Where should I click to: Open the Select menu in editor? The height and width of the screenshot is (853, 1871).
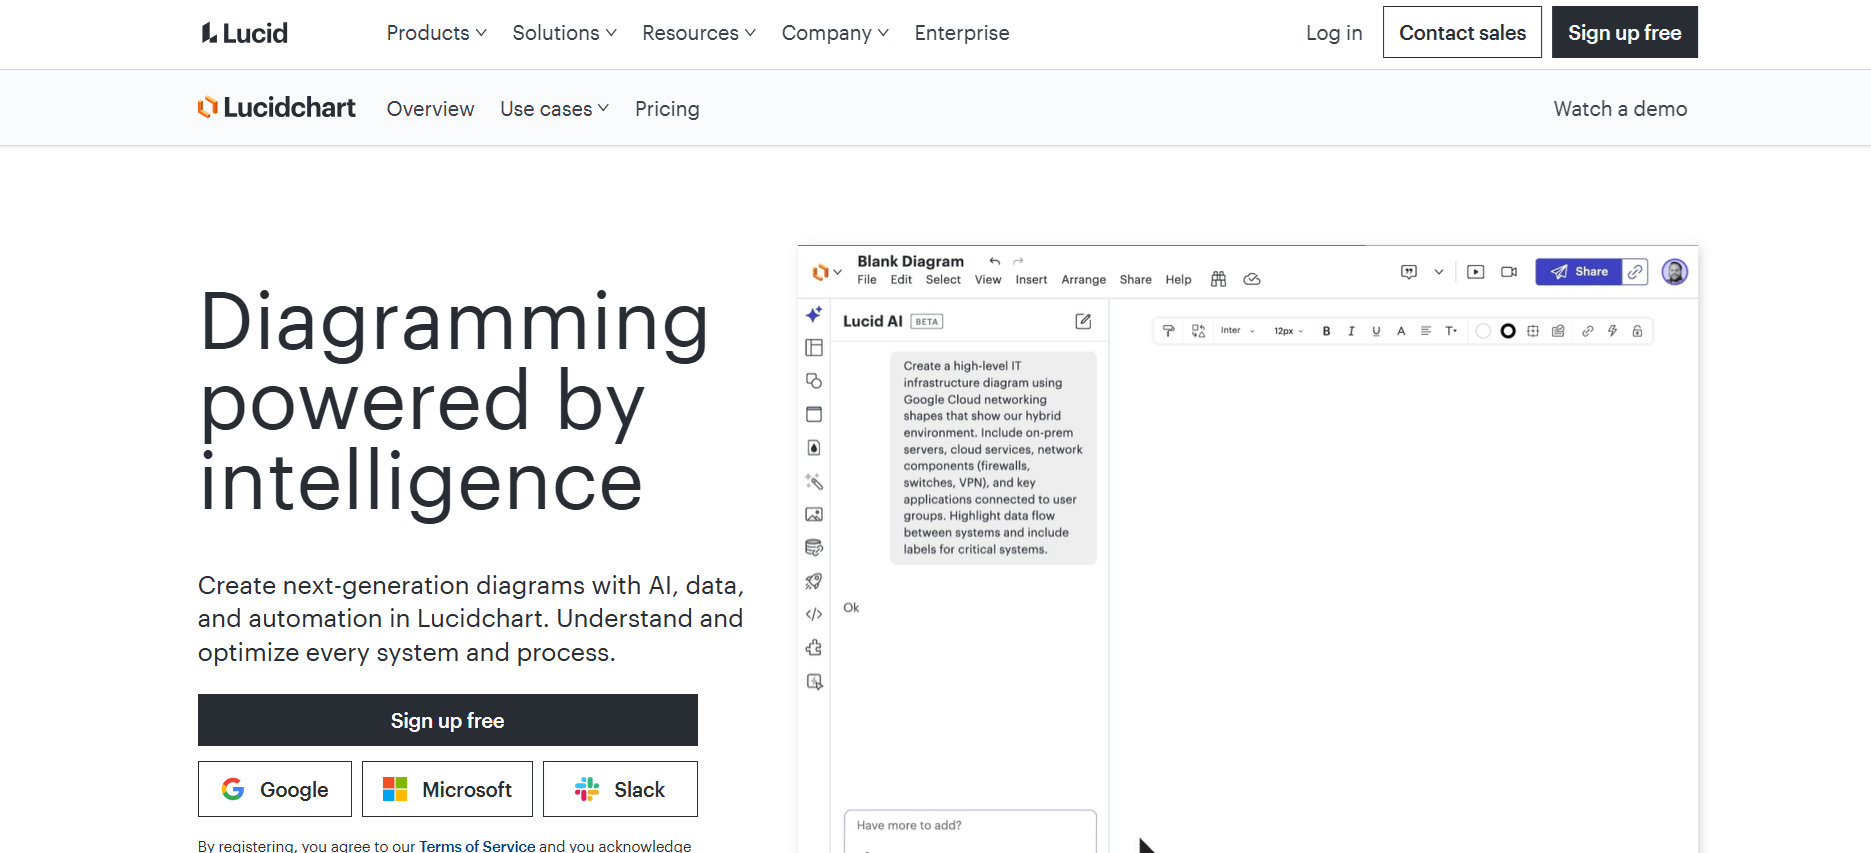pyautogui.click(x=943, y=280)
